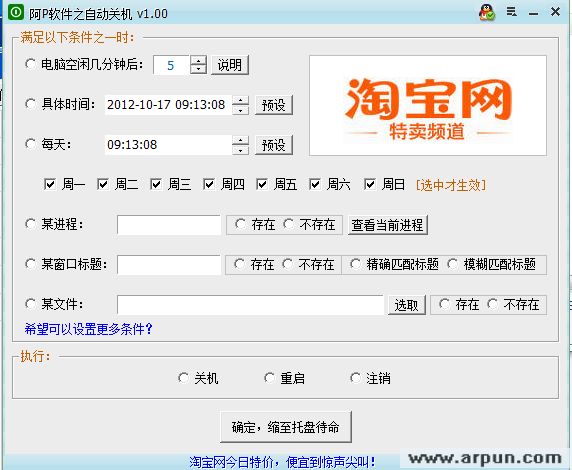Screen dimensions: 572x470
Task: Choose 不存在 for the 某进程 condition
Action: tap(309, 224)
